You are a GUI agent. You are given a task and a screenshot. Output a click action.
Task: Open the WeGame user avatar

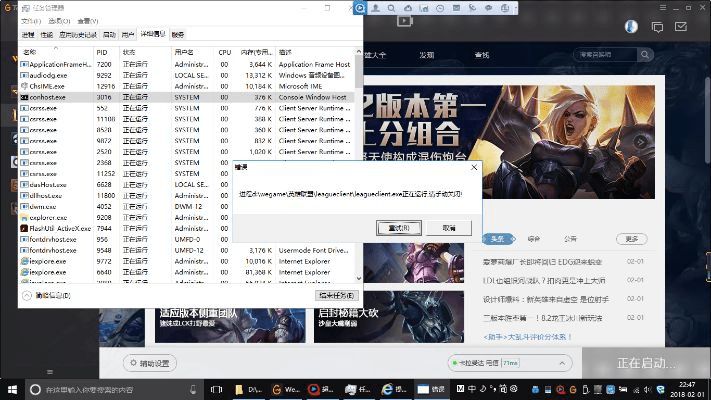pyautogui.click(x=631, y=27)
